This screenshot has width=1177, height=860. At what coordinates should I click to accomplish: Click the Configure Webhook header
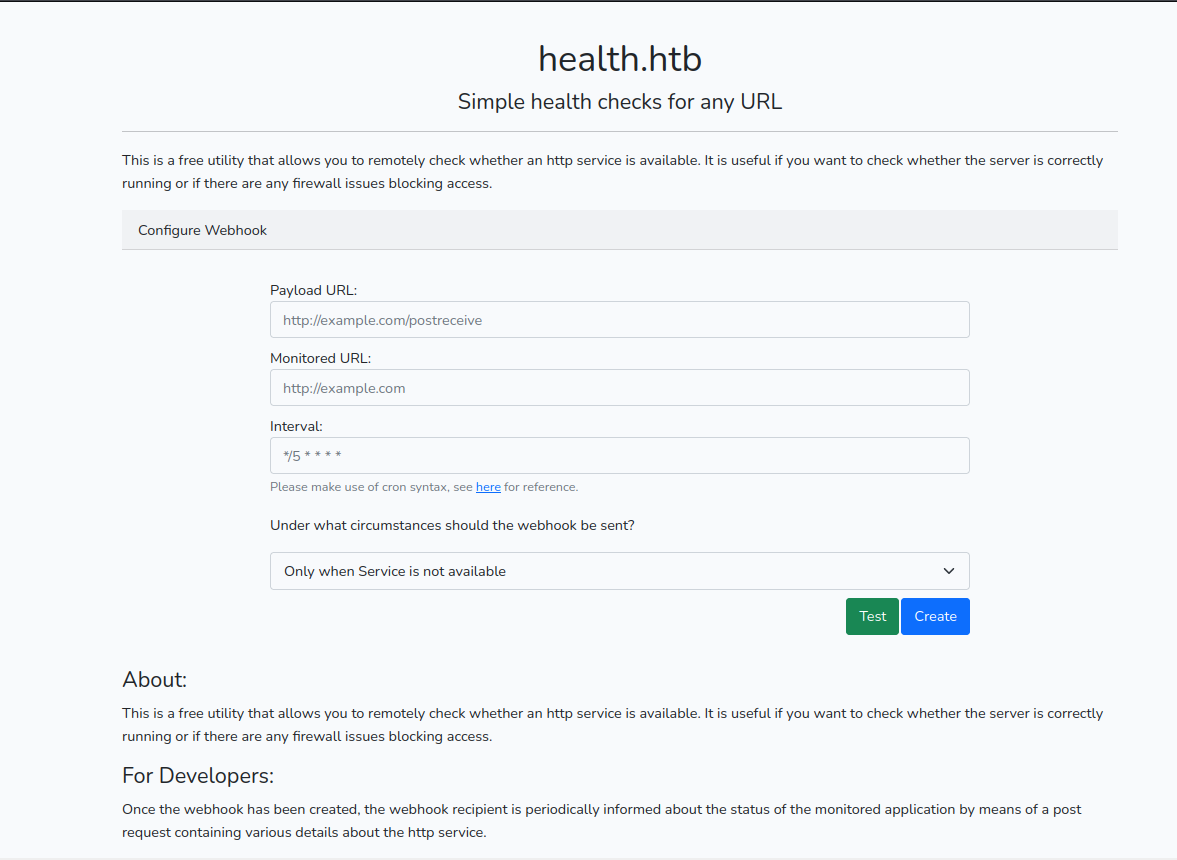(x=203, y=230)
